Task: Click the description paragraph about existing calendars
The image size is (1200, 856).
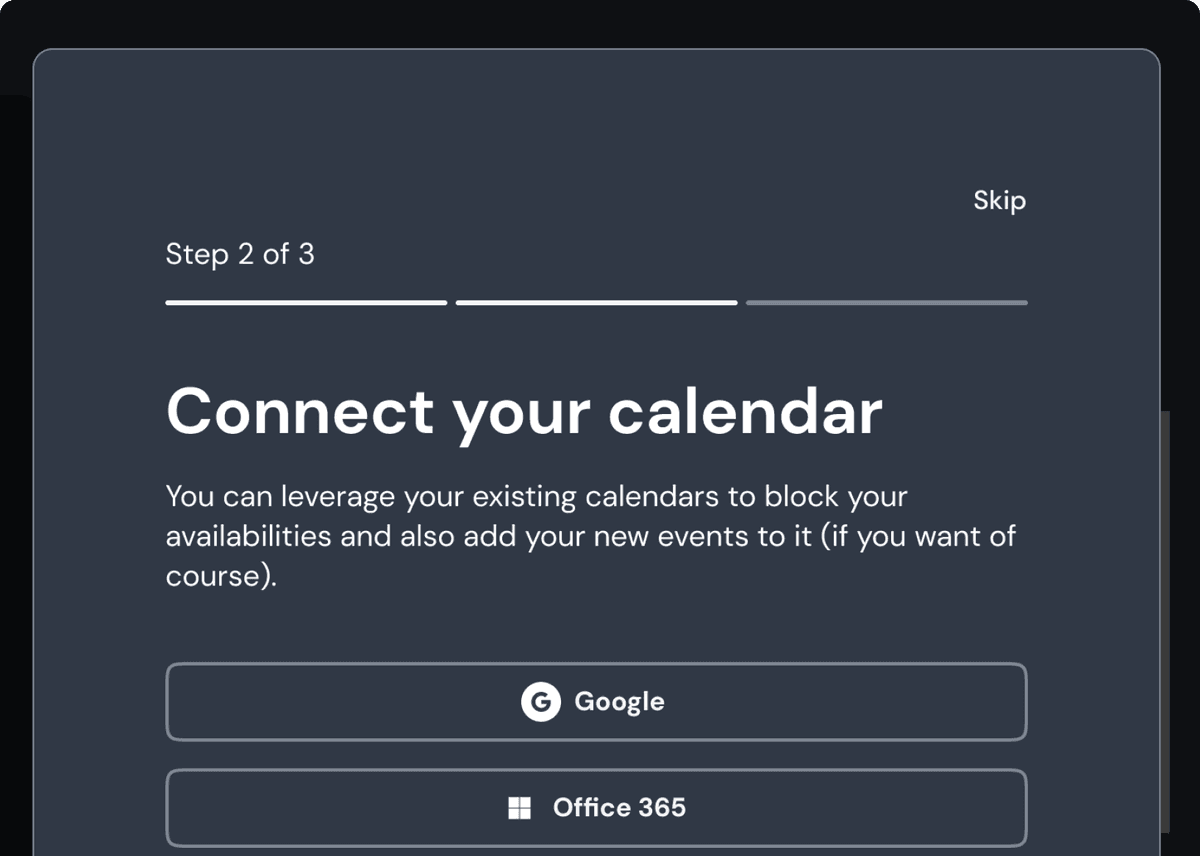Action: 590,536
